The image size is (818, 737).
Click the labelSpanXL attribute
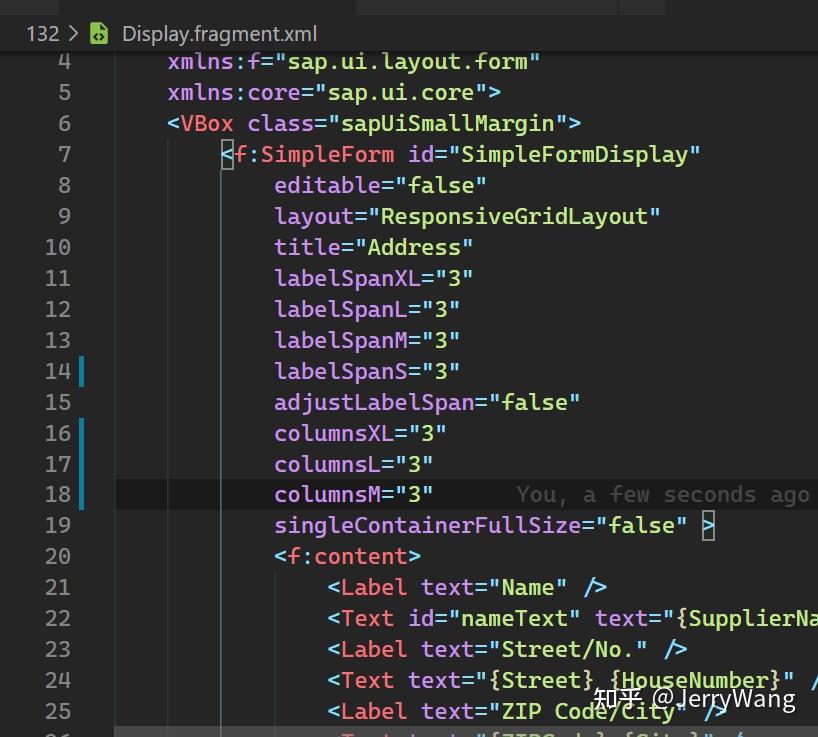point(347,278)
